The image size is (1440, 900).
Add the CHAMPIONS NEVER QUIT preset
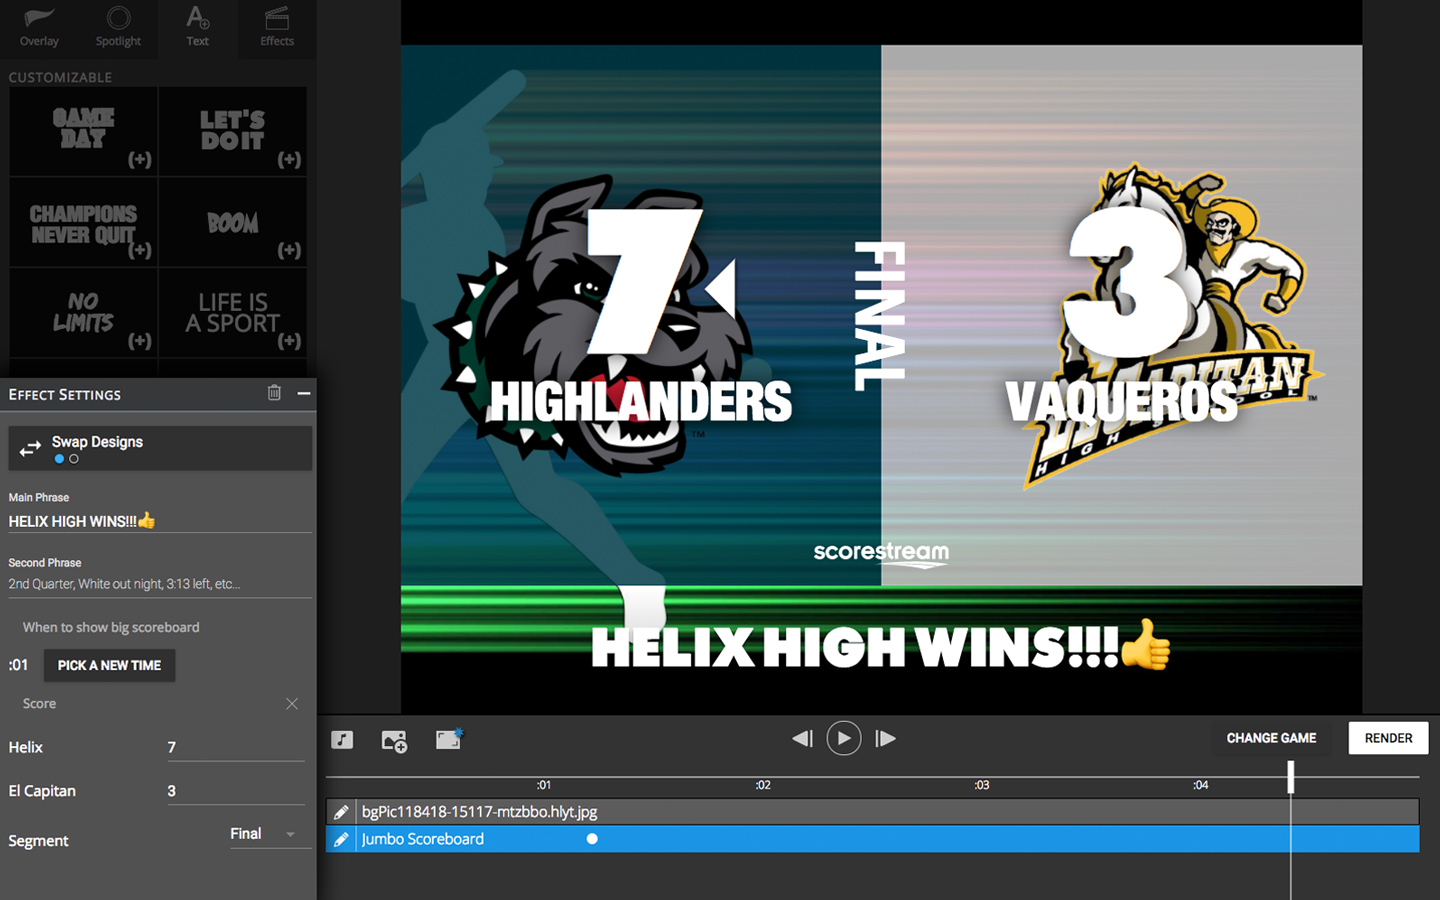pyautogui.click(x=83, y=223)
